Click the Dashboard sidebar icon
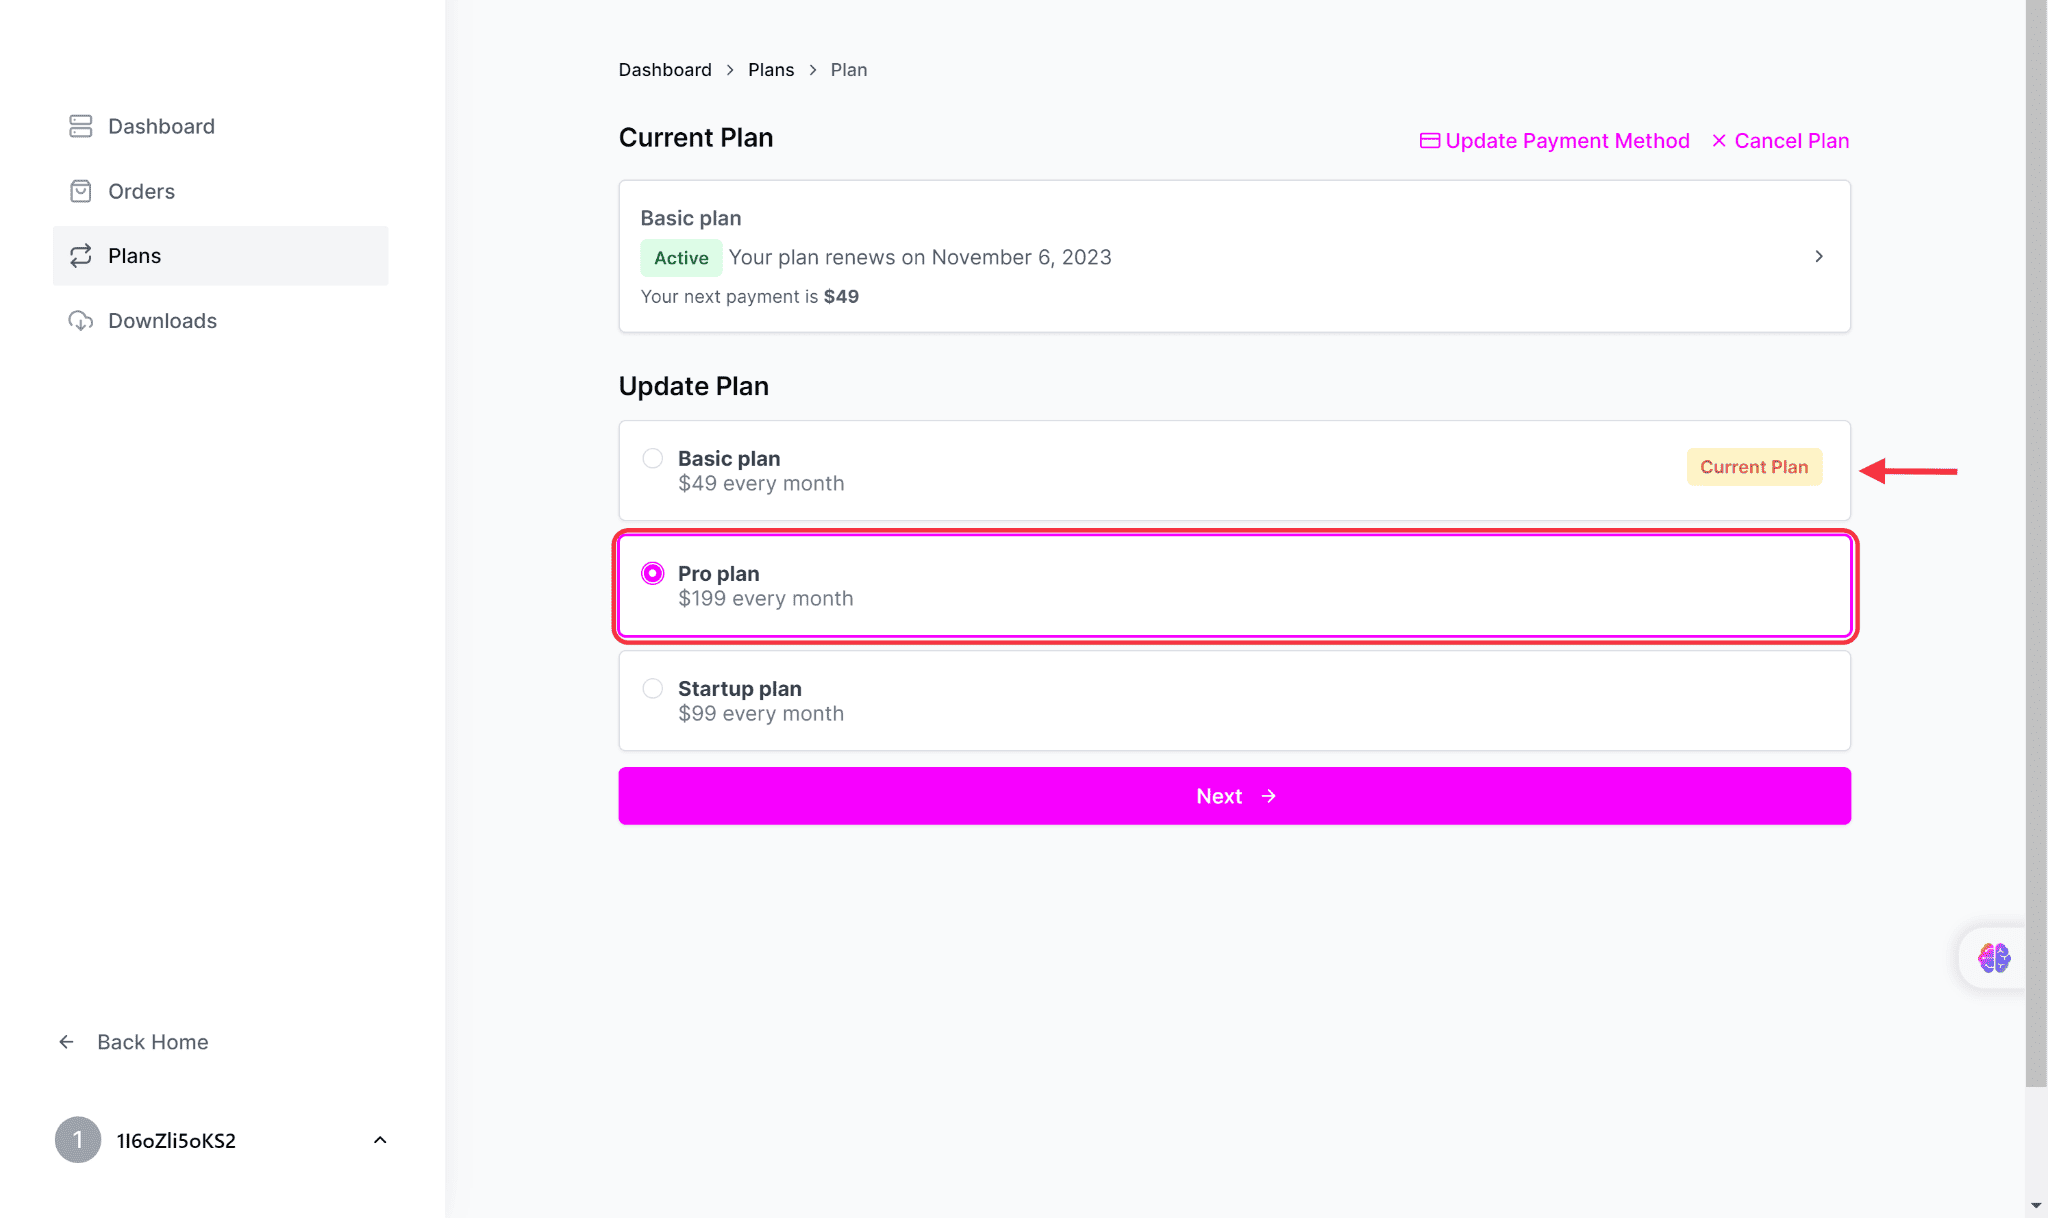 point(81,126)
